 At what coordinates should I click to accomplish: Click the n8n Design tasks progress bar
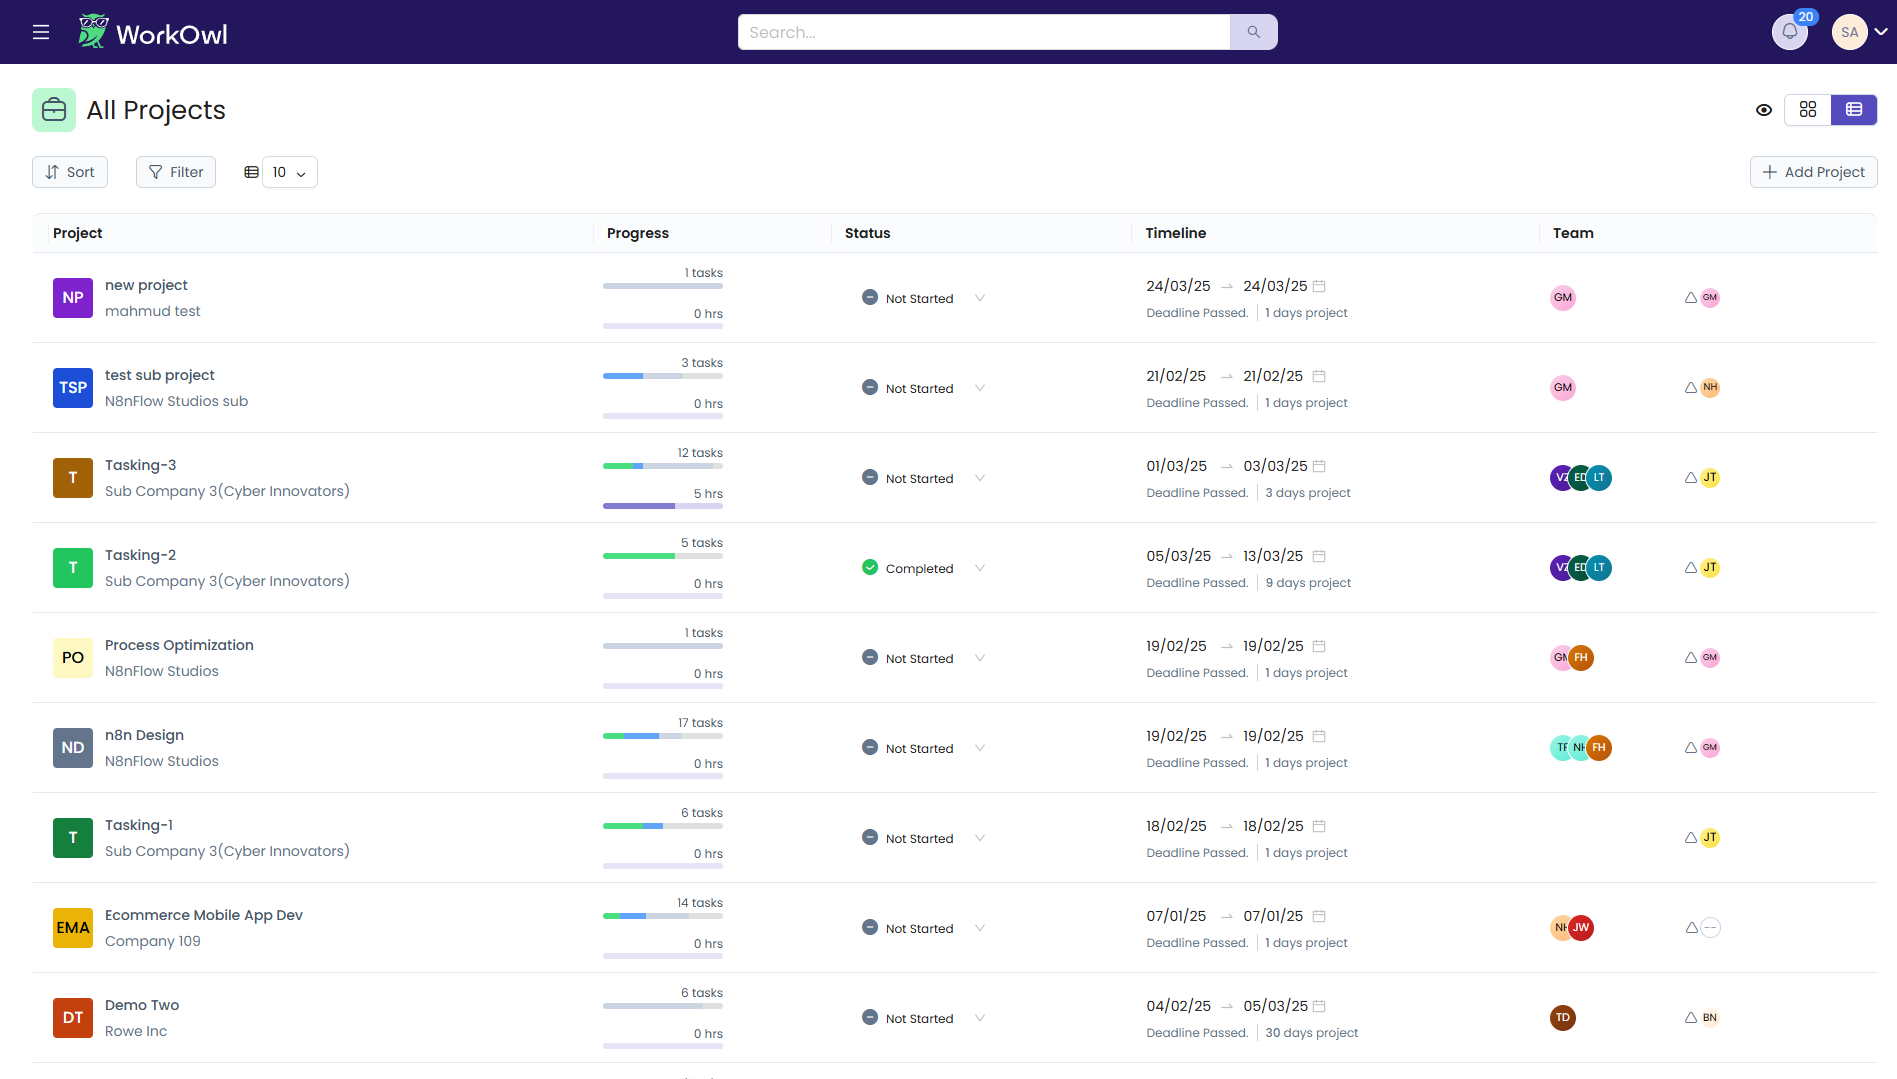click(x=662, y=736)
